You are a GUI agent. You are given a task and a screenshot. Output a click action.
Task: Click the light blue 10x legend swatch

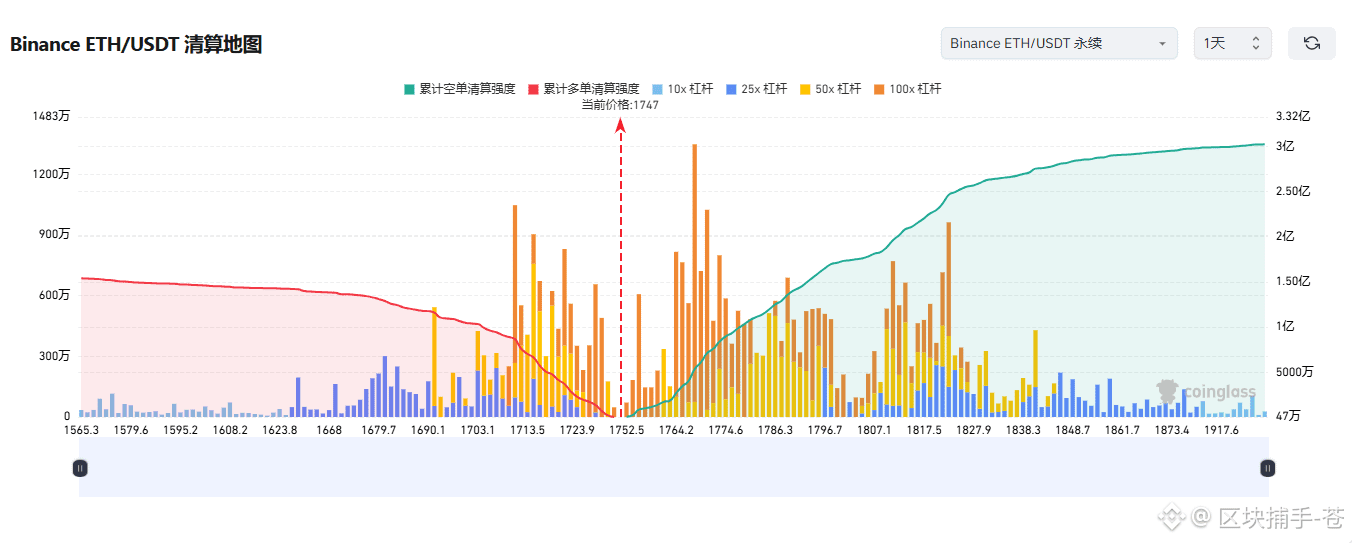click(657, 89)
